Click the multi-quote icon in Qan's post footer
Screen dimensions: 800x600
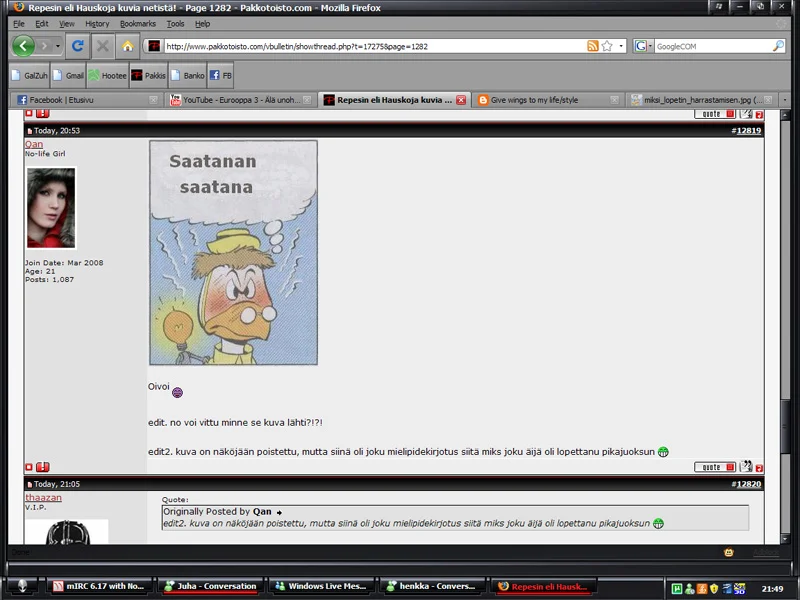click(745, 467)
